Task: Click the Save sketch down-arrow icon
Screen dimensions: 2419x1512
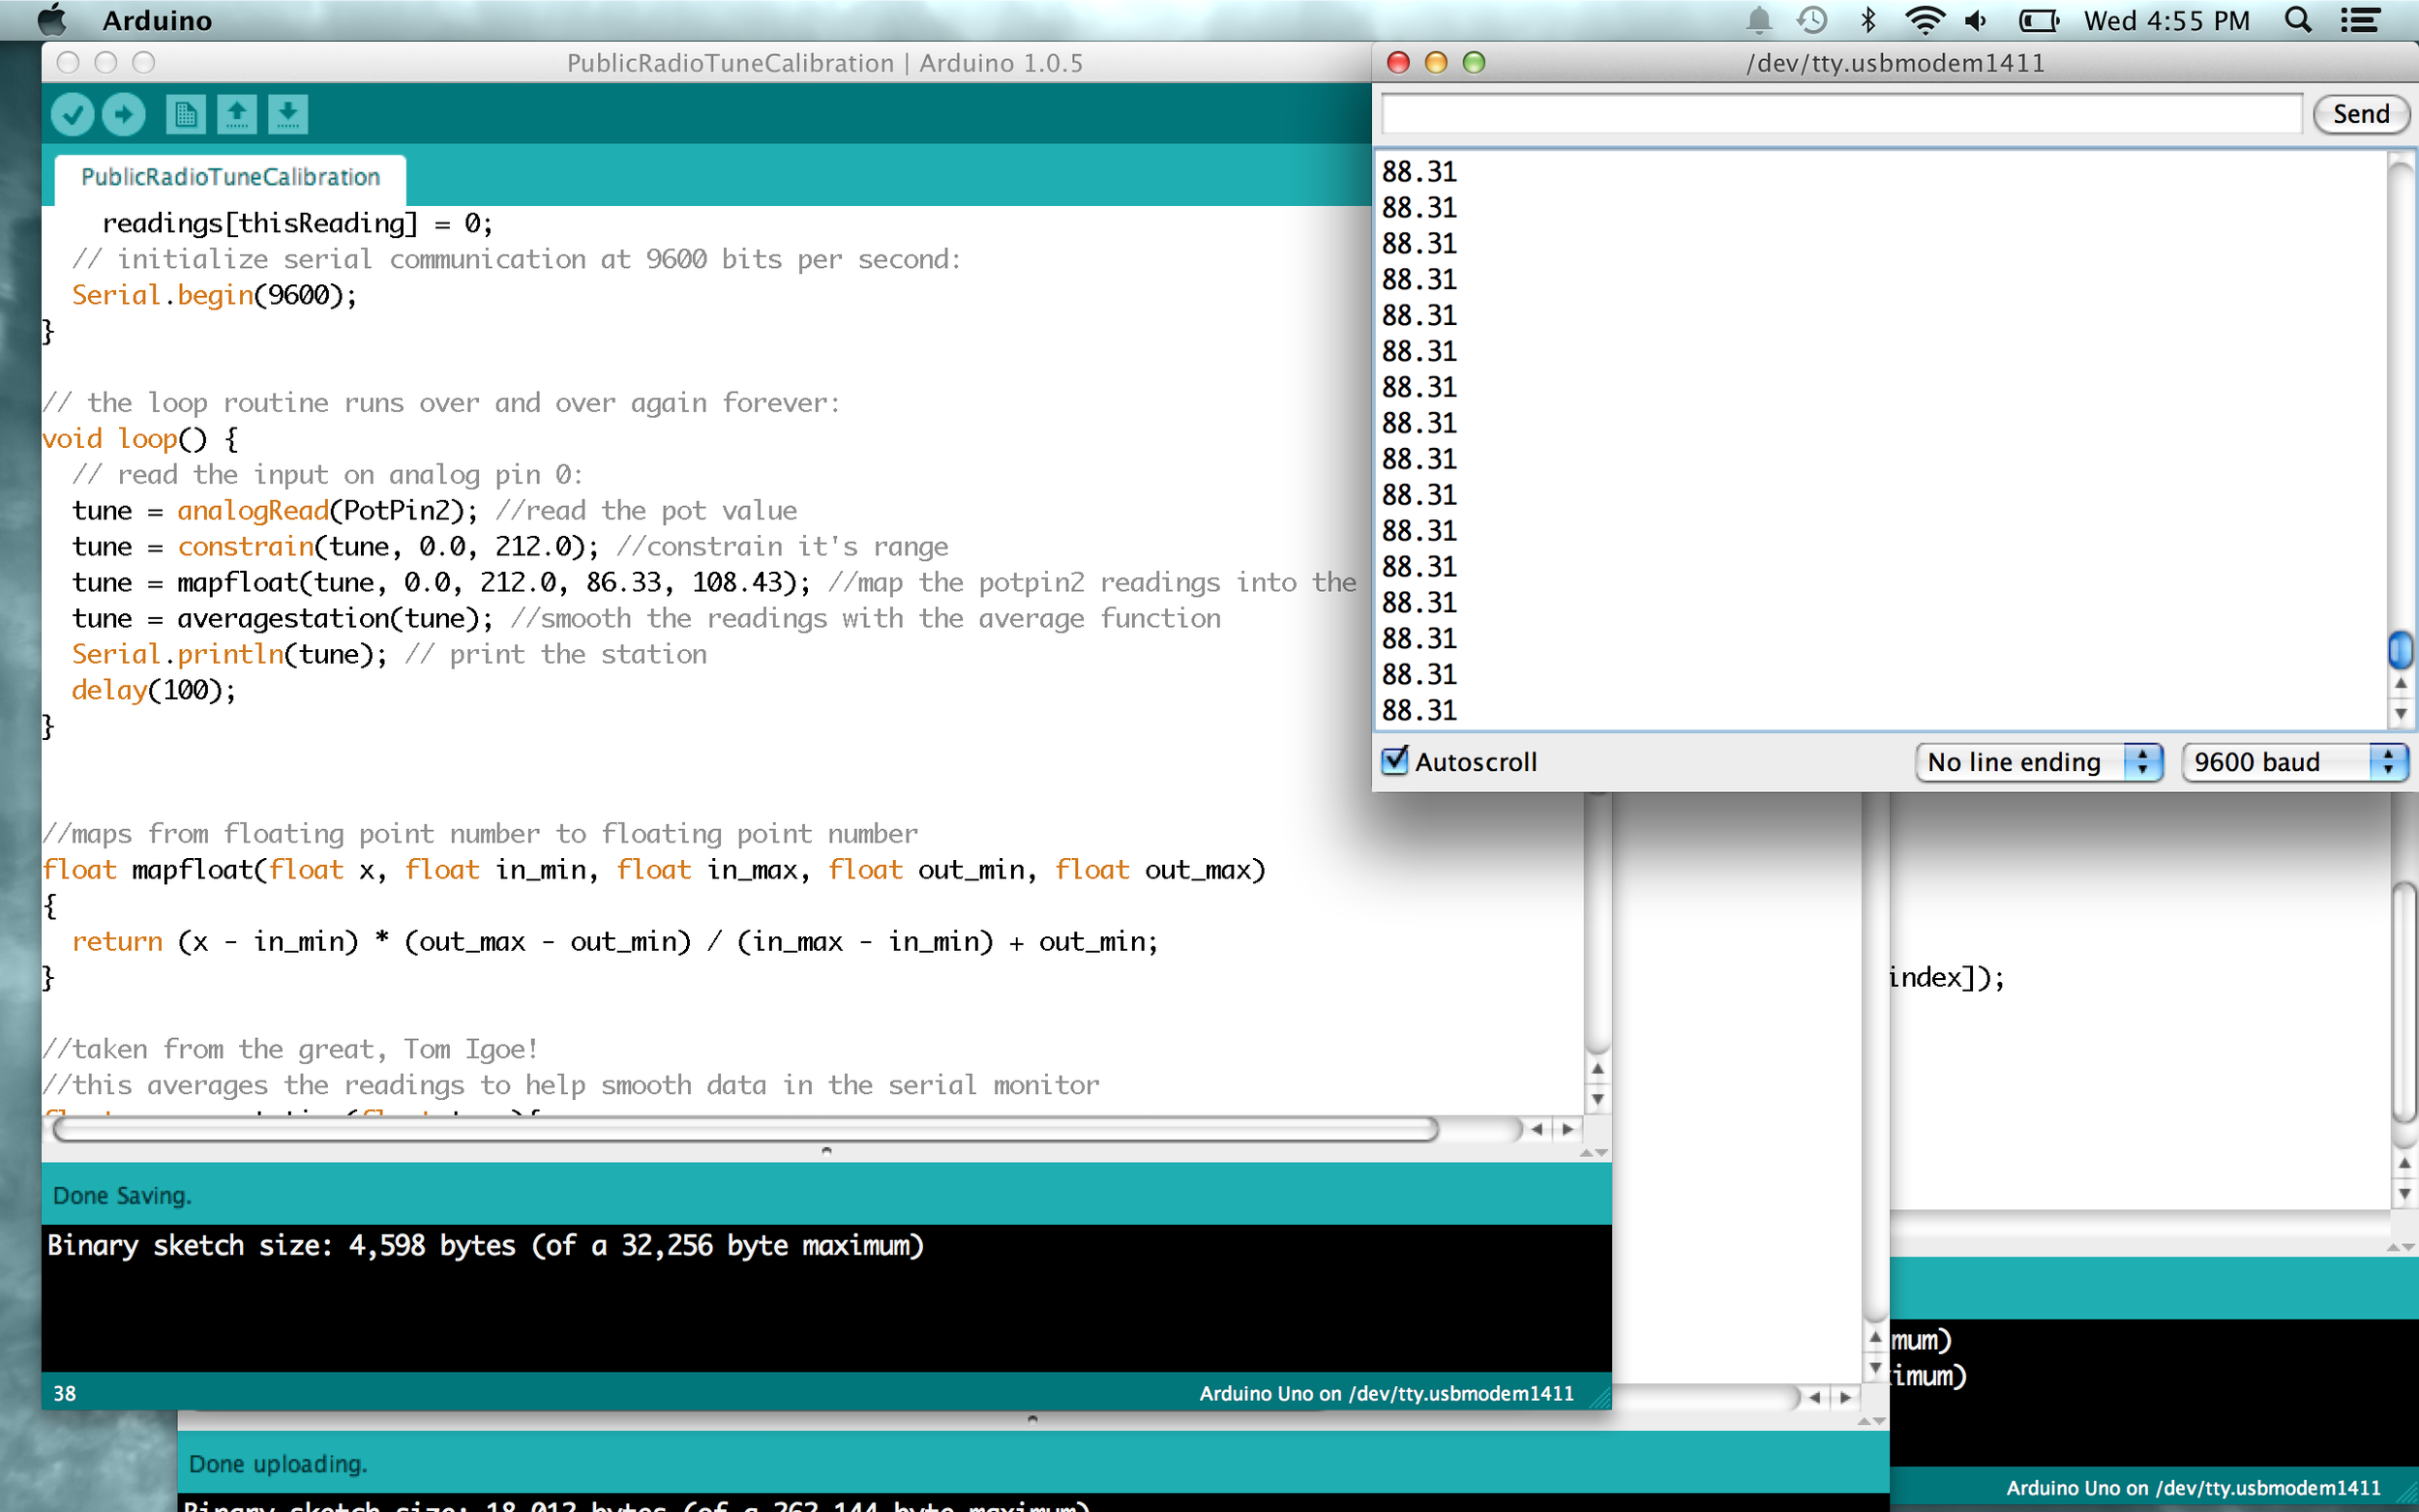Action: pyautogui.click(x=288, y=114)
